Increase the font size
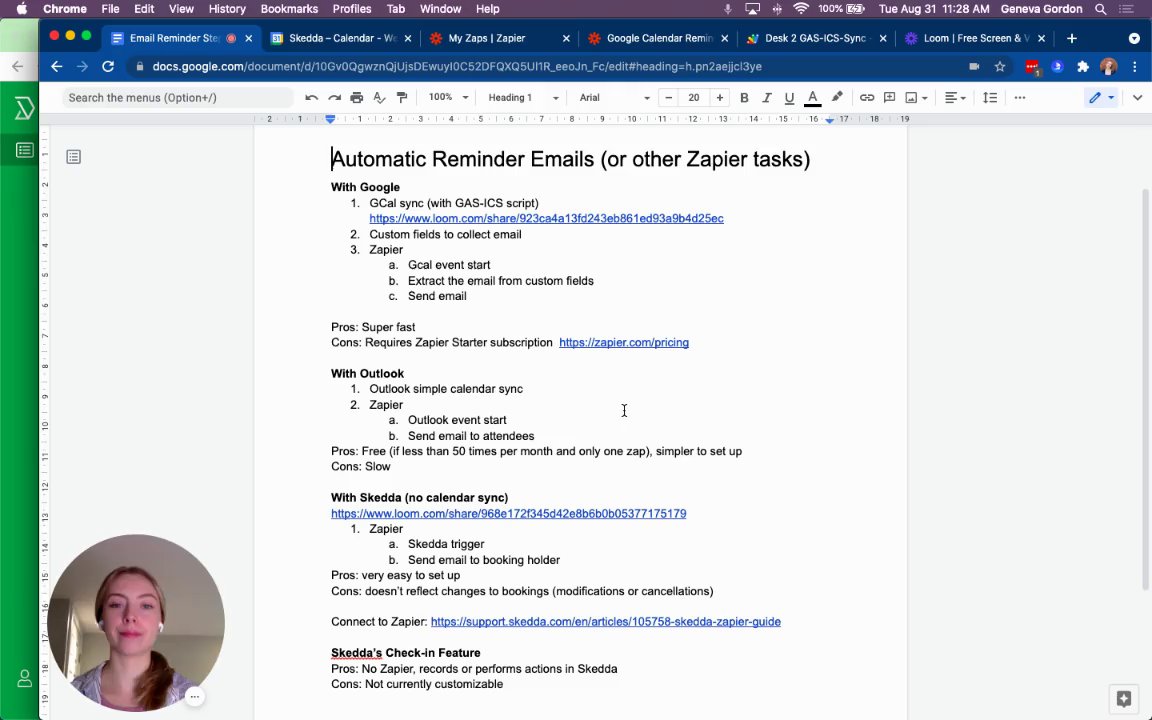 point(719,98)
